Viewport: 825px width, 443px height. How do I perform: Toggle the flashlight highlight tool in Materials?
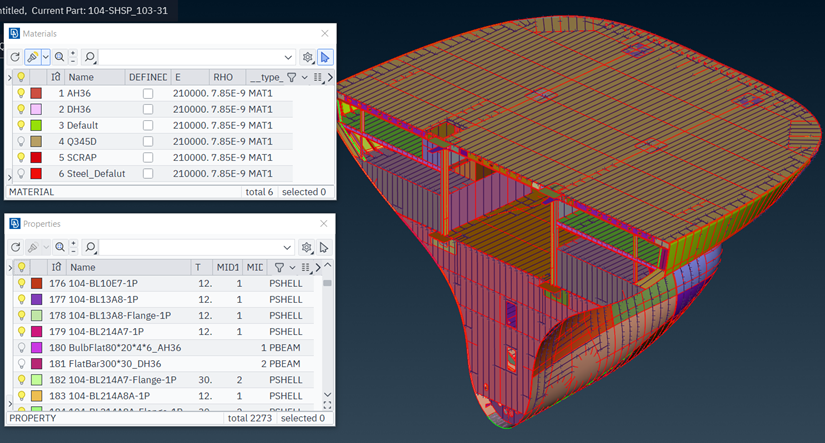point(33,57)
